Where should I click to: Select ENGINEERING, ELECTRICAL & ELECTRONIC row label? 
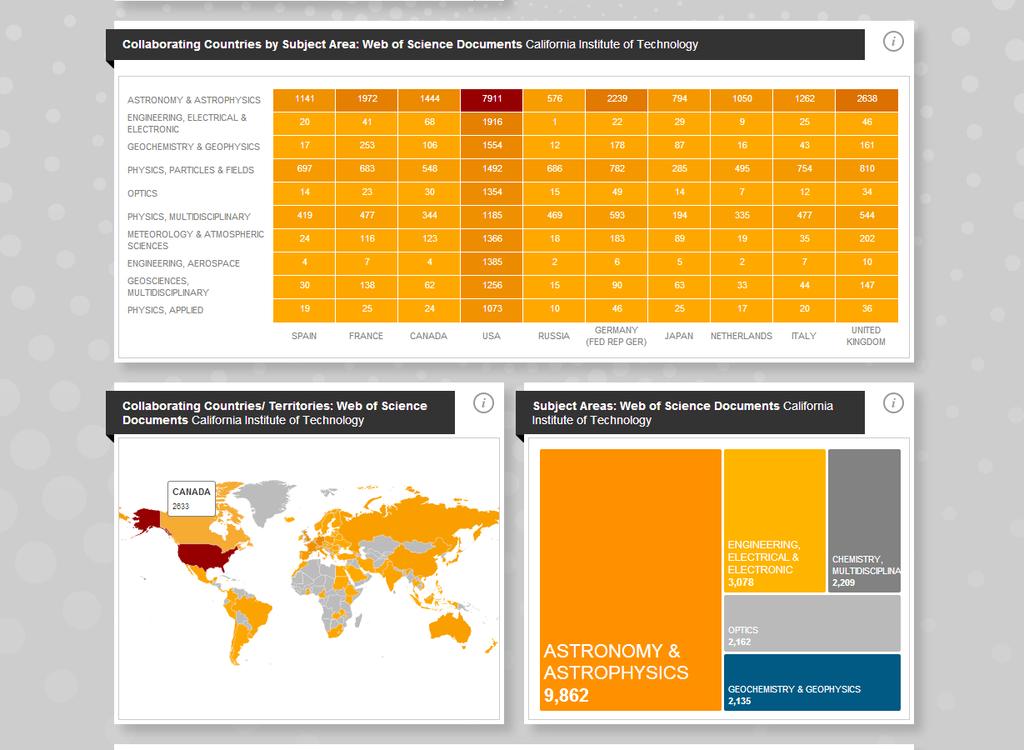187,123
